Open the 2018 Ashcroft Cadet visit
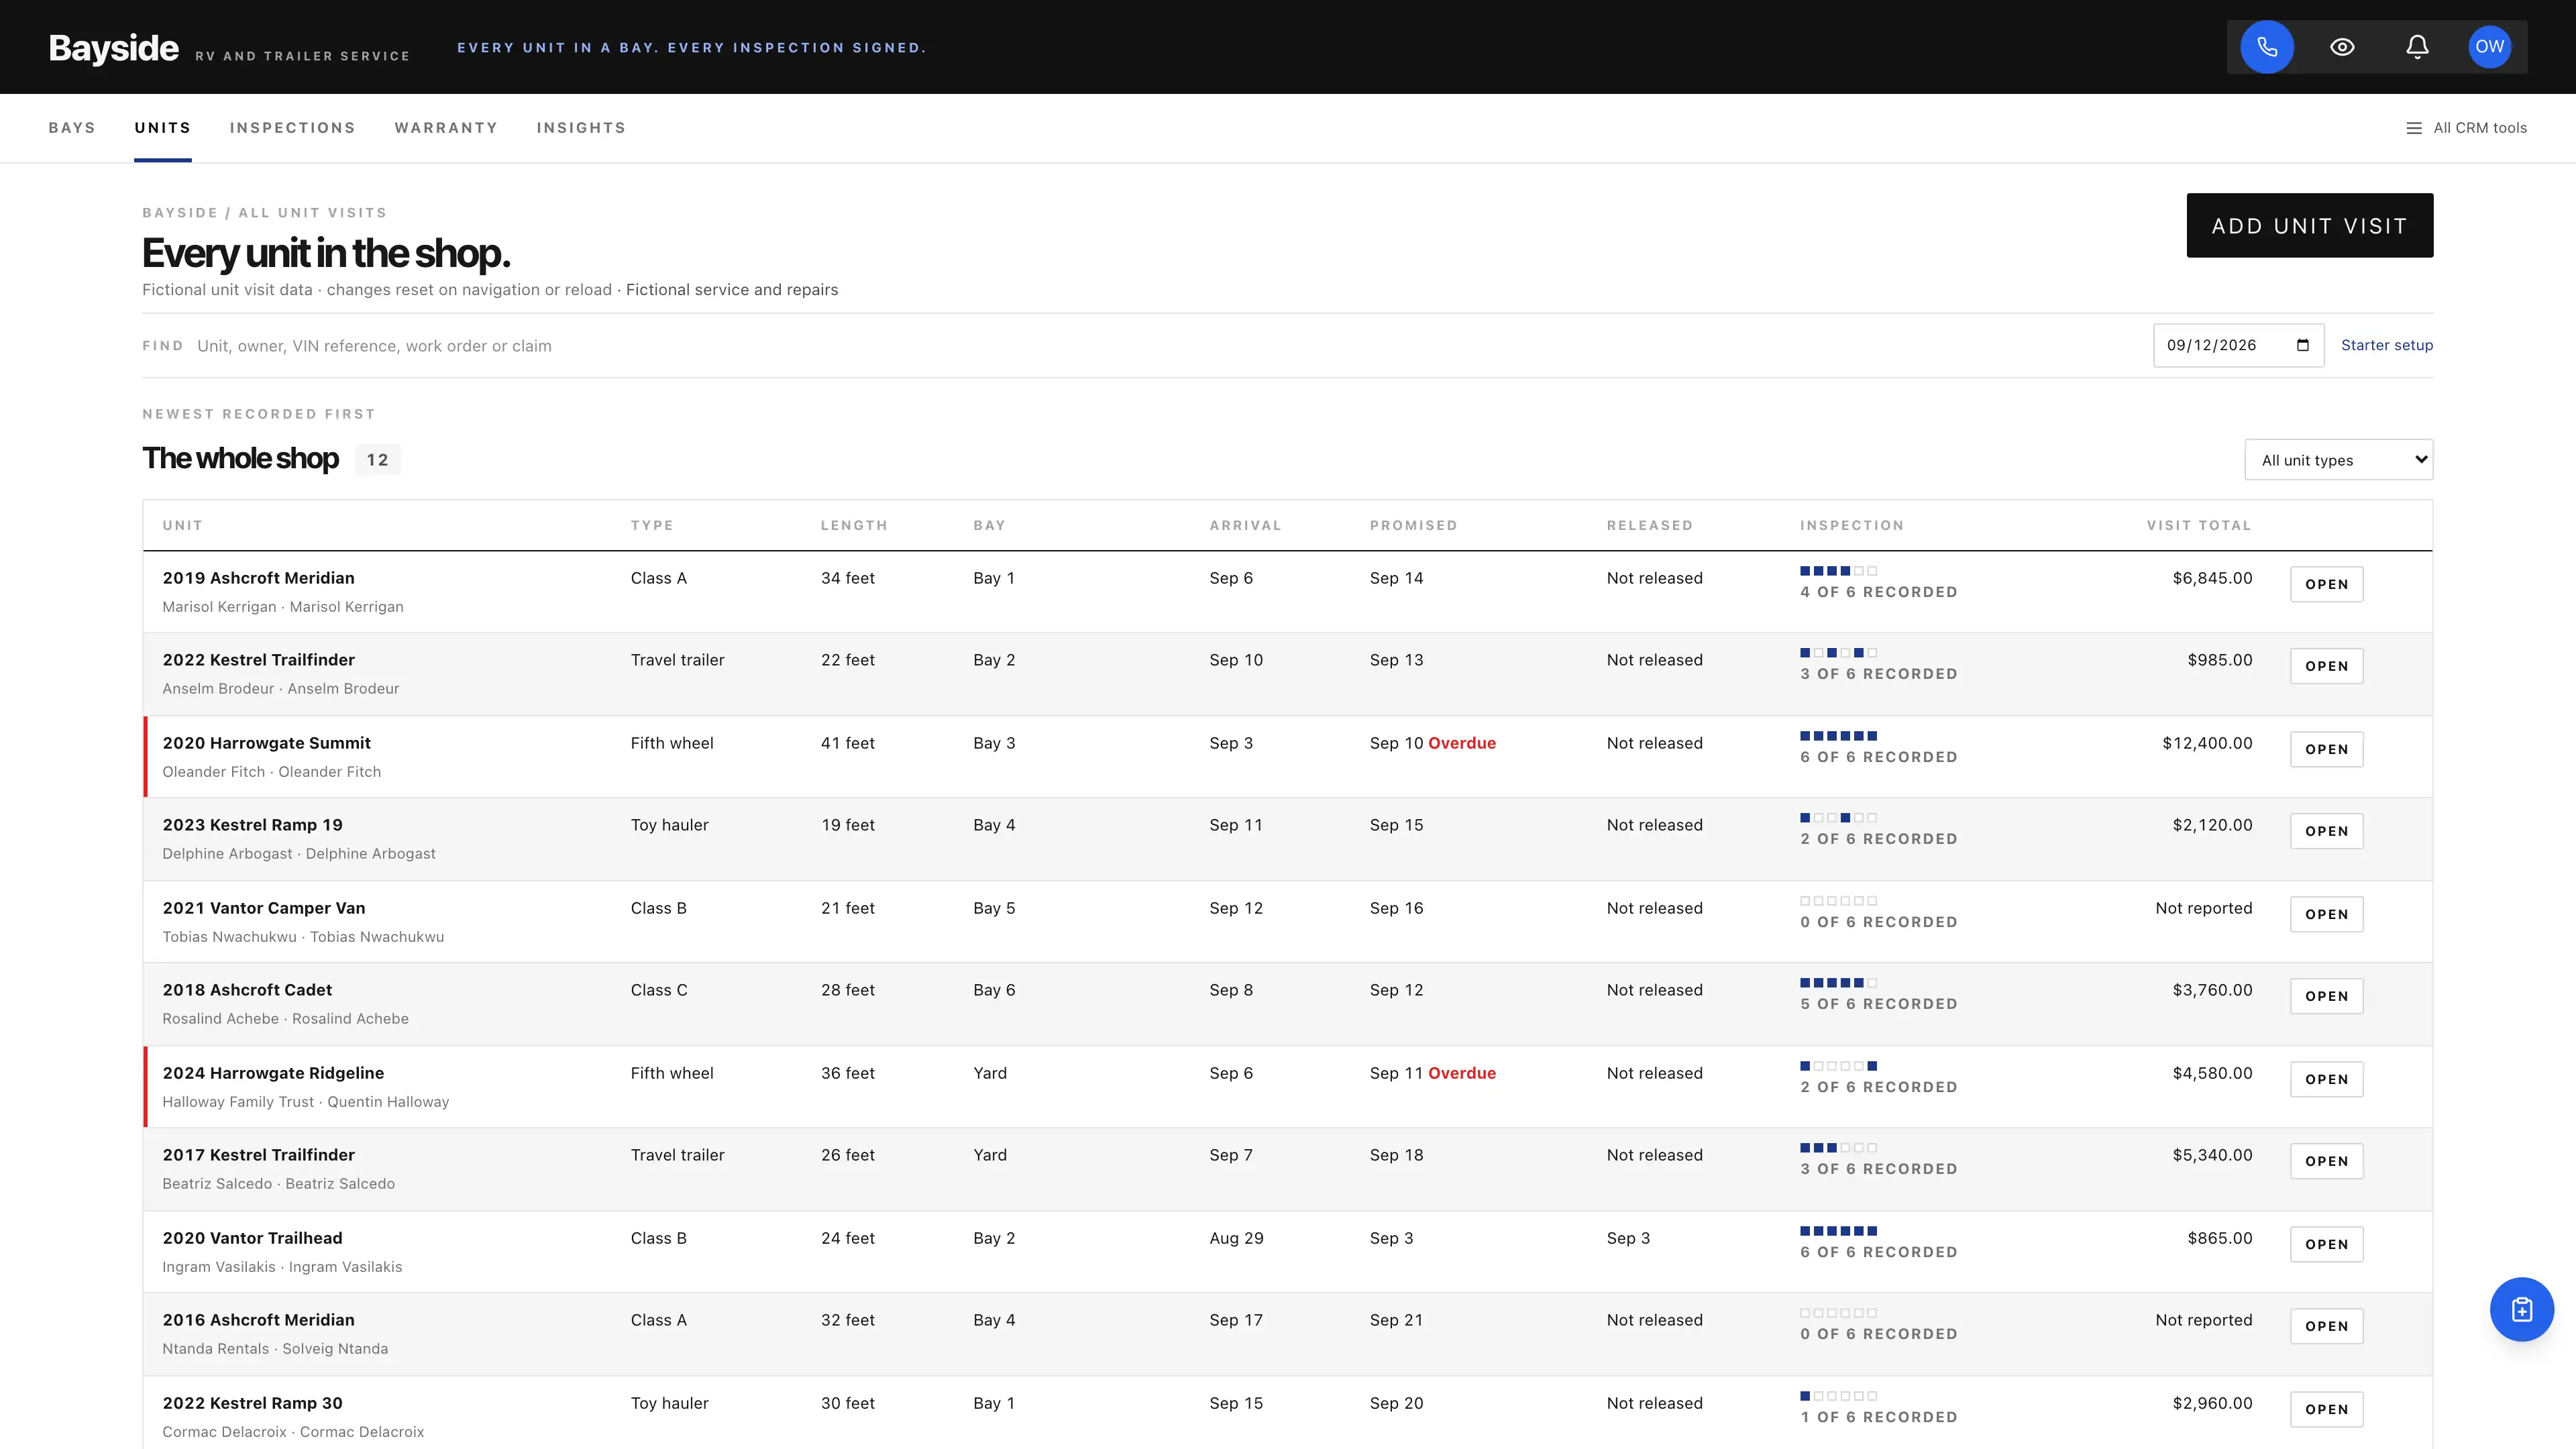This screenshot has height=1449, width=2576. (x=2327, y=996)
